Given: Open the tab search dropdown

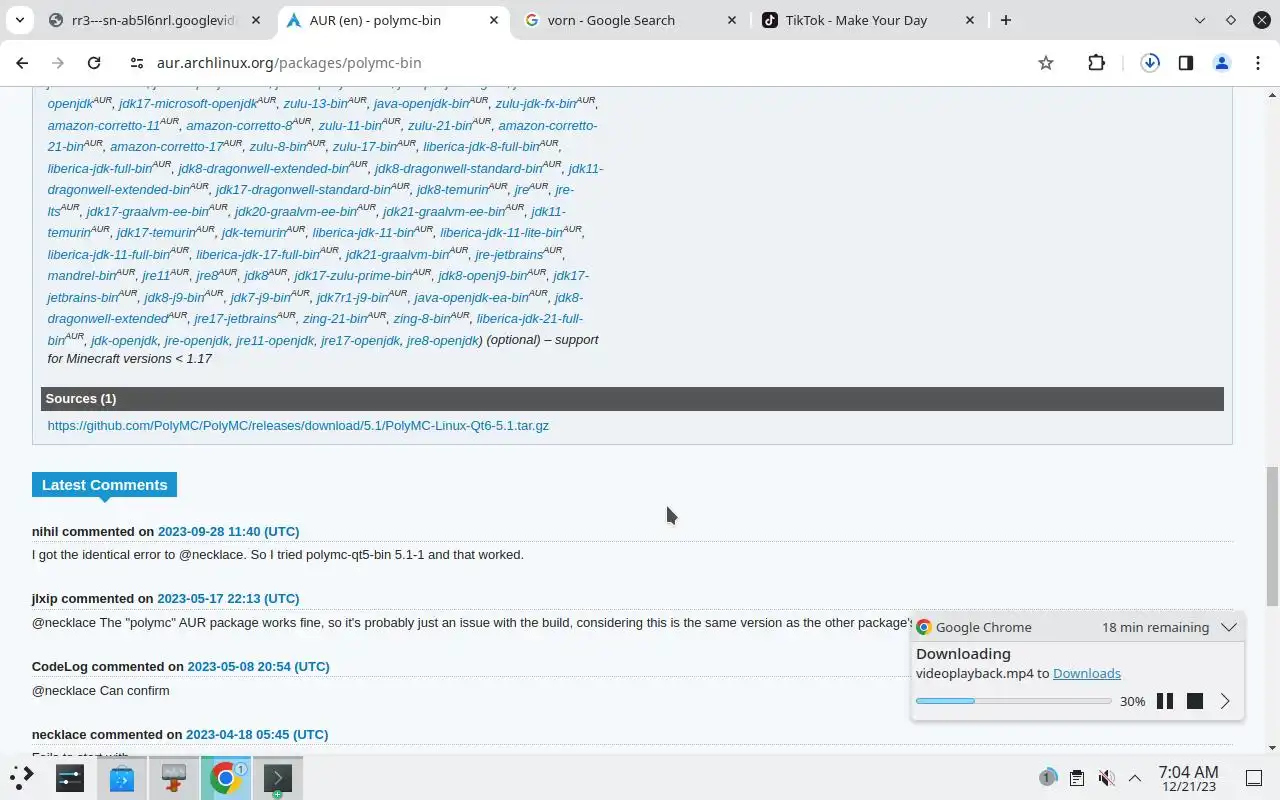Looking at the screenshot, I should [19, 20].
